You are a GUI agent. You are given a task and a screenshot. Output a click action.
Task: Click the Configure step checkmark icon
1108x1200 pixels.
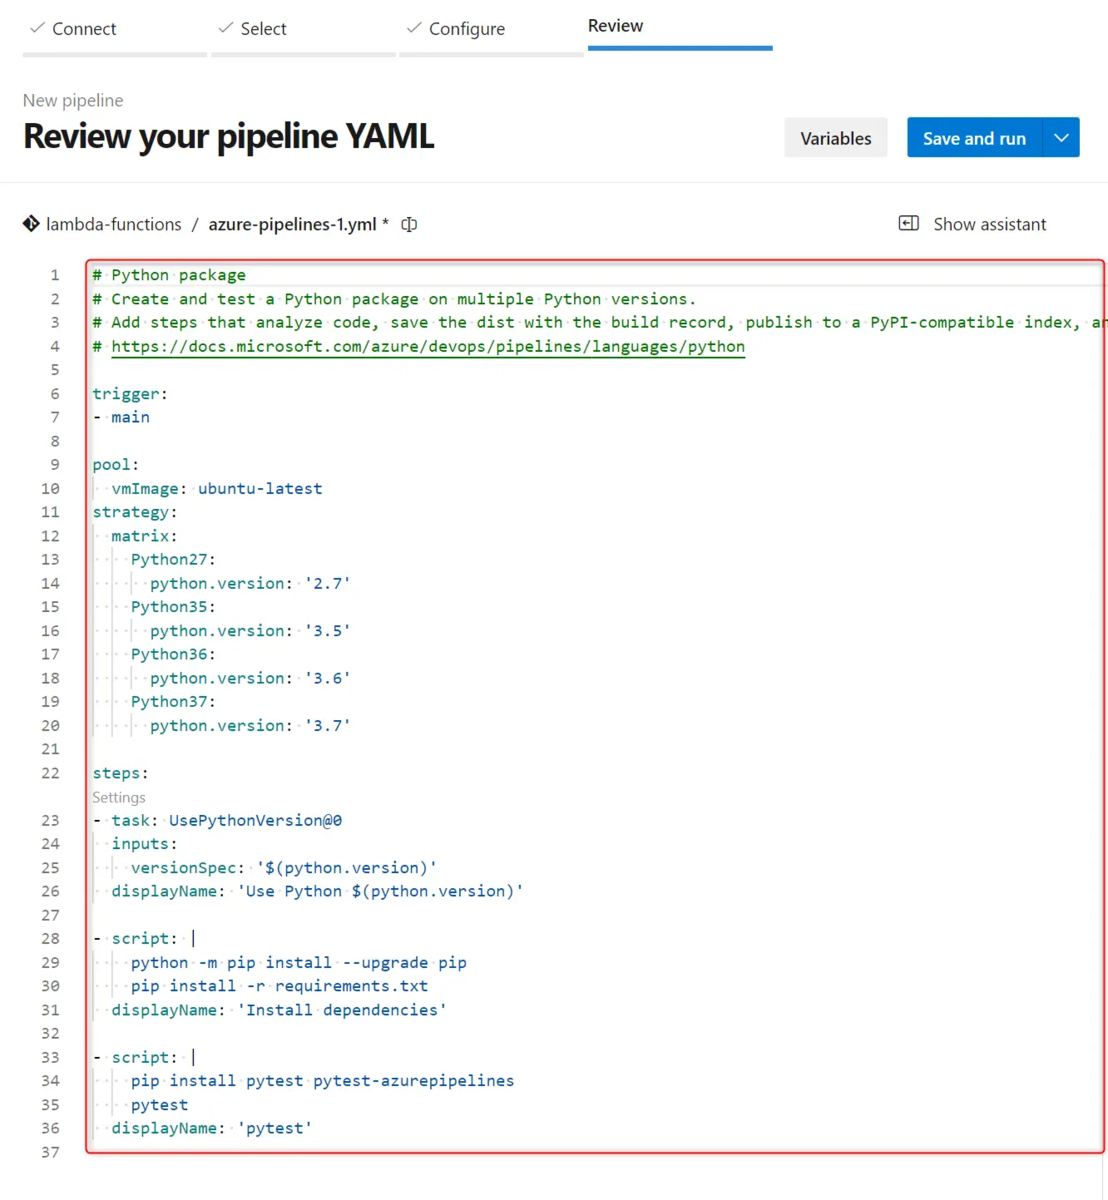[x=414, y=28]
